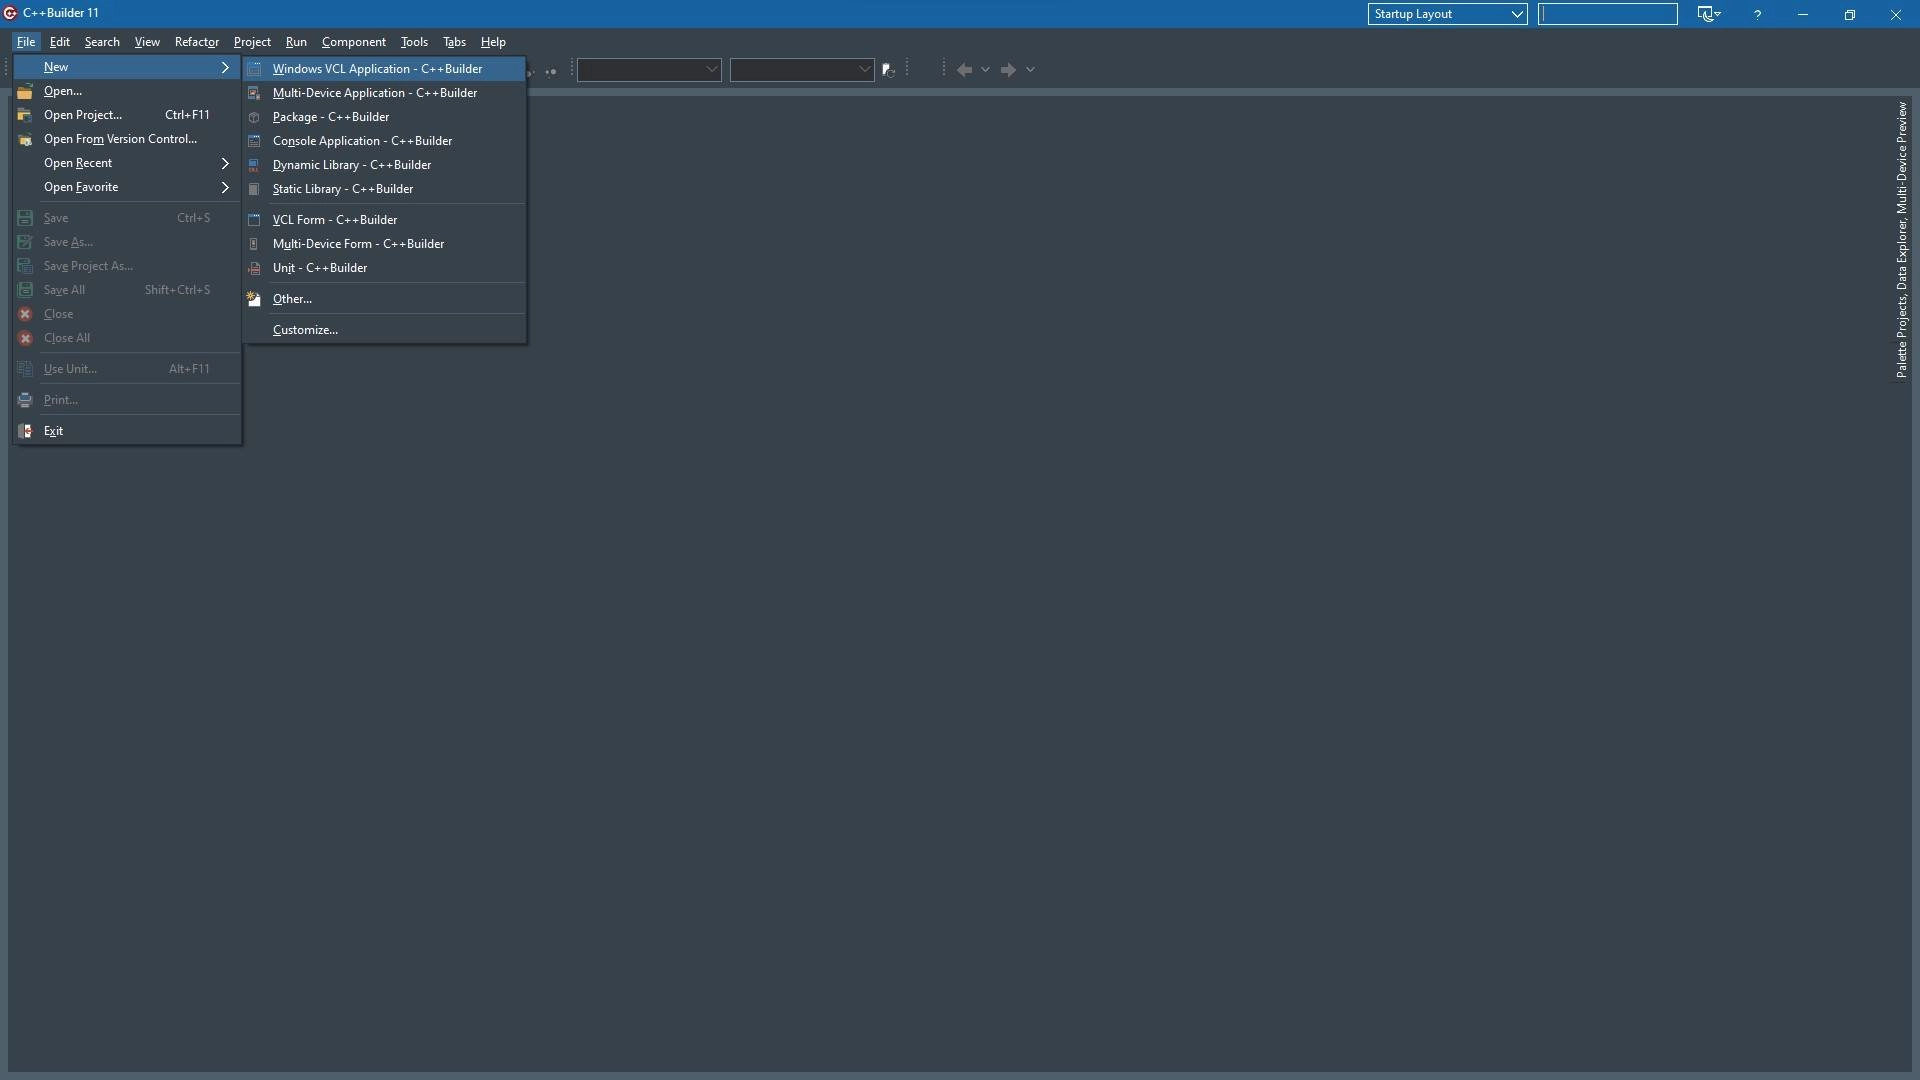Screen dimensions: 1920x1080
Task: Close the File menu via its menu bar item
Action: click(26, 42)
